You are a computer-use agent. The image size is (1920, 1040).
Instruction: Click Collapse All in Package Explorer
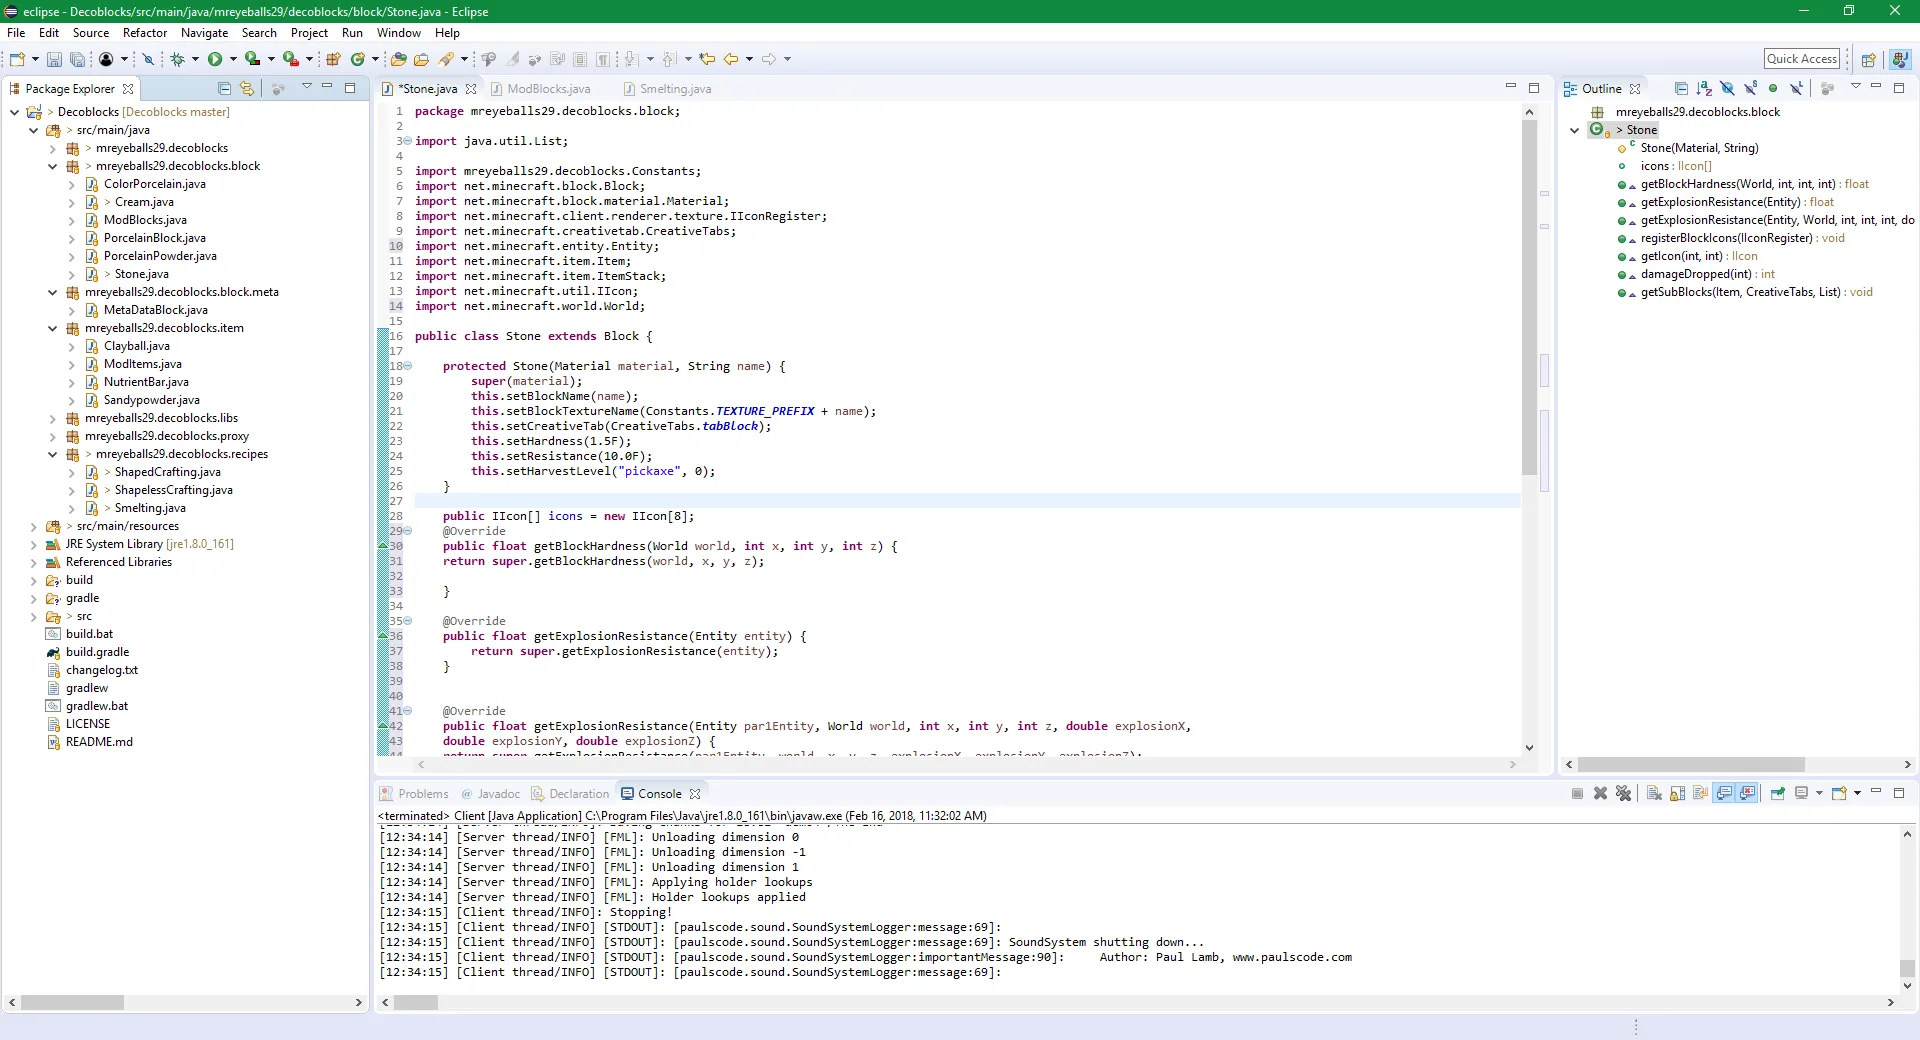(x=224, y=89)
